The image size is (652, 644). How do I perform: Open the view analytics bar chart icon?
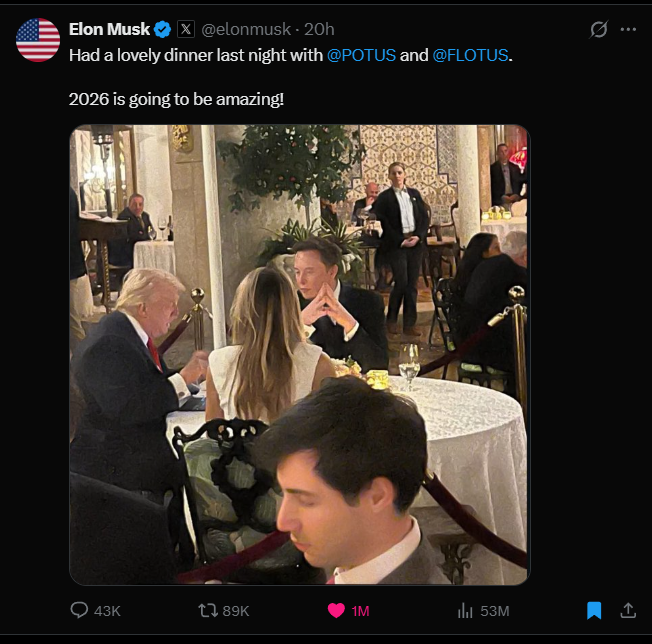tap(465, 610)
